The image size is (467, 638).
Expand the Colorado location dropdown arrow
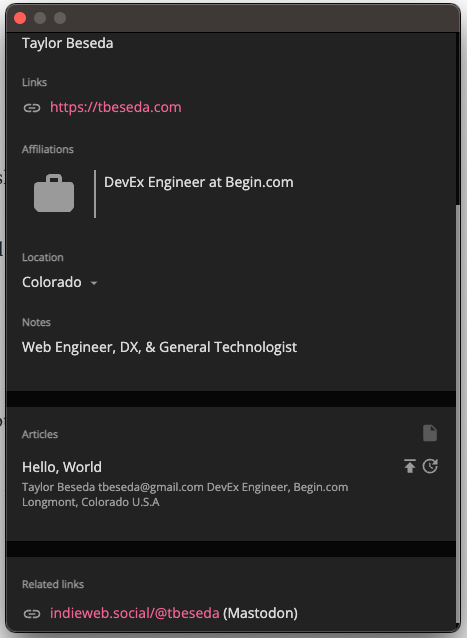(94, 283)
